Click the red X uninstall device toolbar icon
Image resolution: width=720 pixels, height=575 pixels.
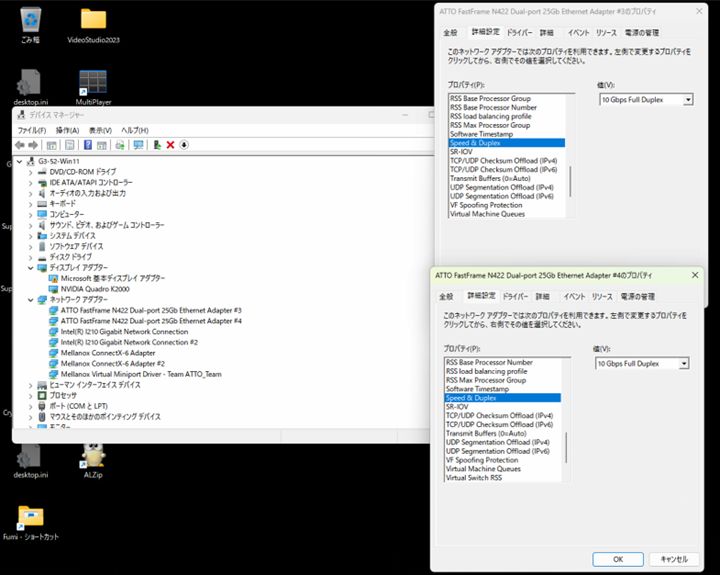click(170, 145)
